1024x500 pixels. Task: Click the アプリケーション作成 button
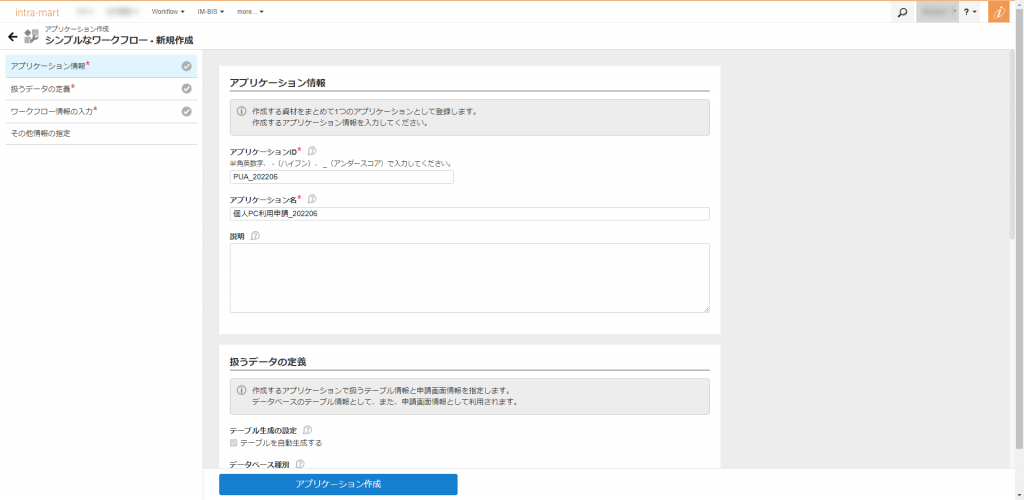click(338, 484)
